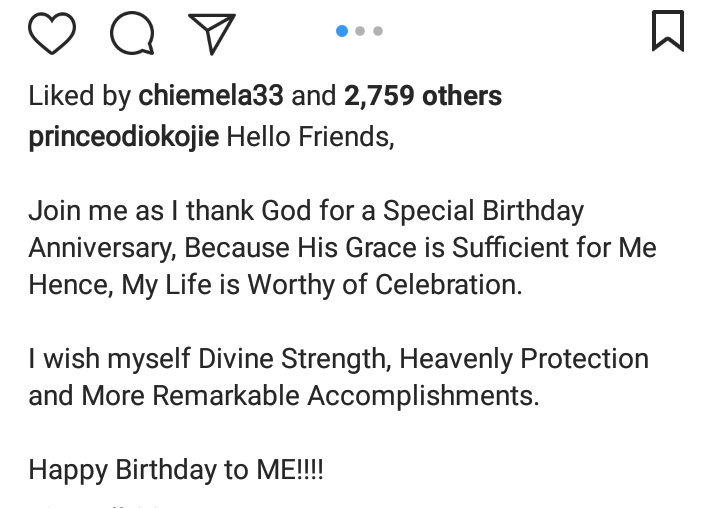The height and width of the screenshot is (508, 720).
Task: Jump to the third carousel dot
Action: 378,31
